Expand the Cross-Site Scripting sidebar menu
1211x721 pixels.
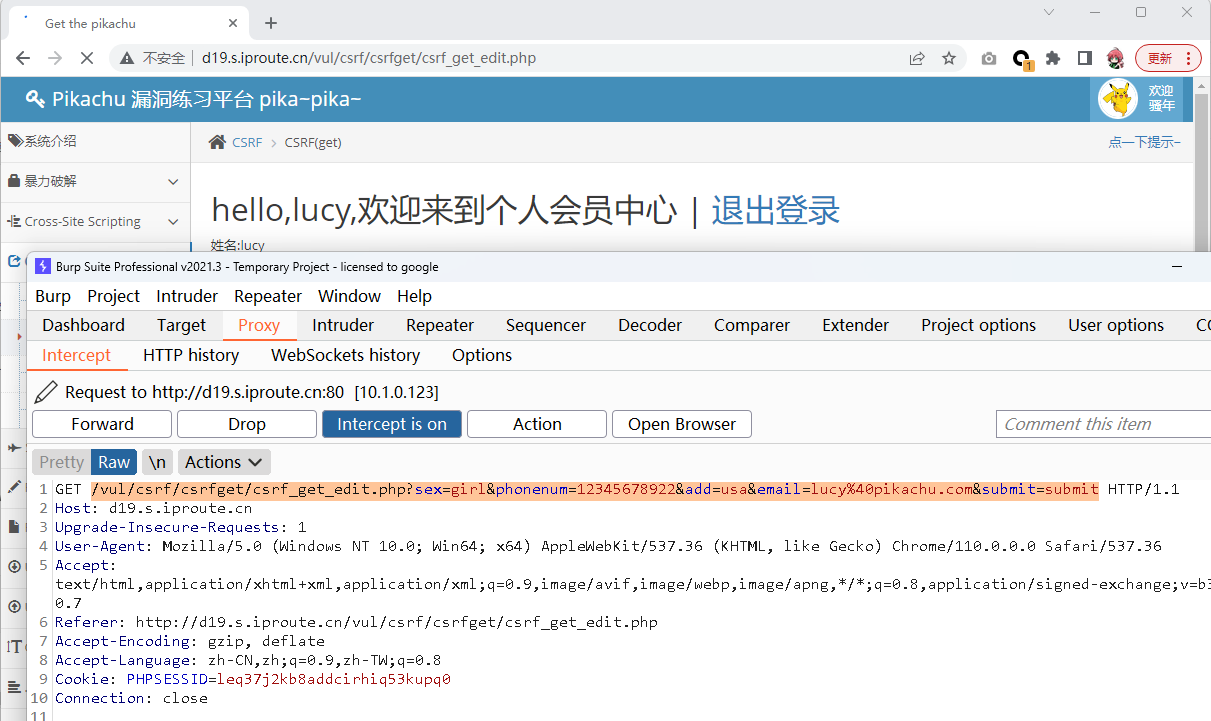pyautogui.click(x=95, y=222)
